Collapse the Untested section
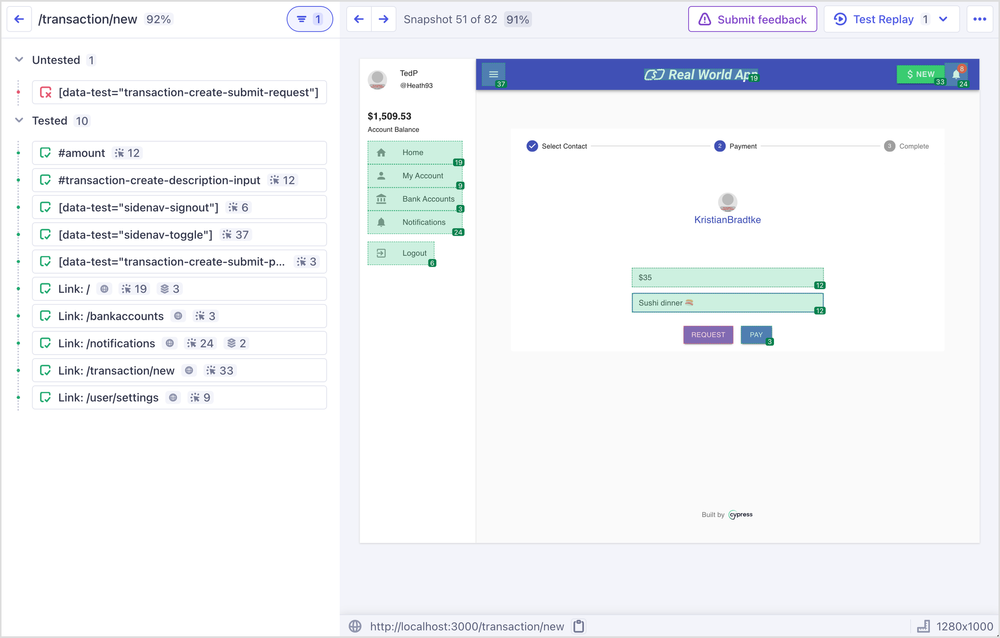Viewport: 1000px width, 638px height. tap(19, 60)
